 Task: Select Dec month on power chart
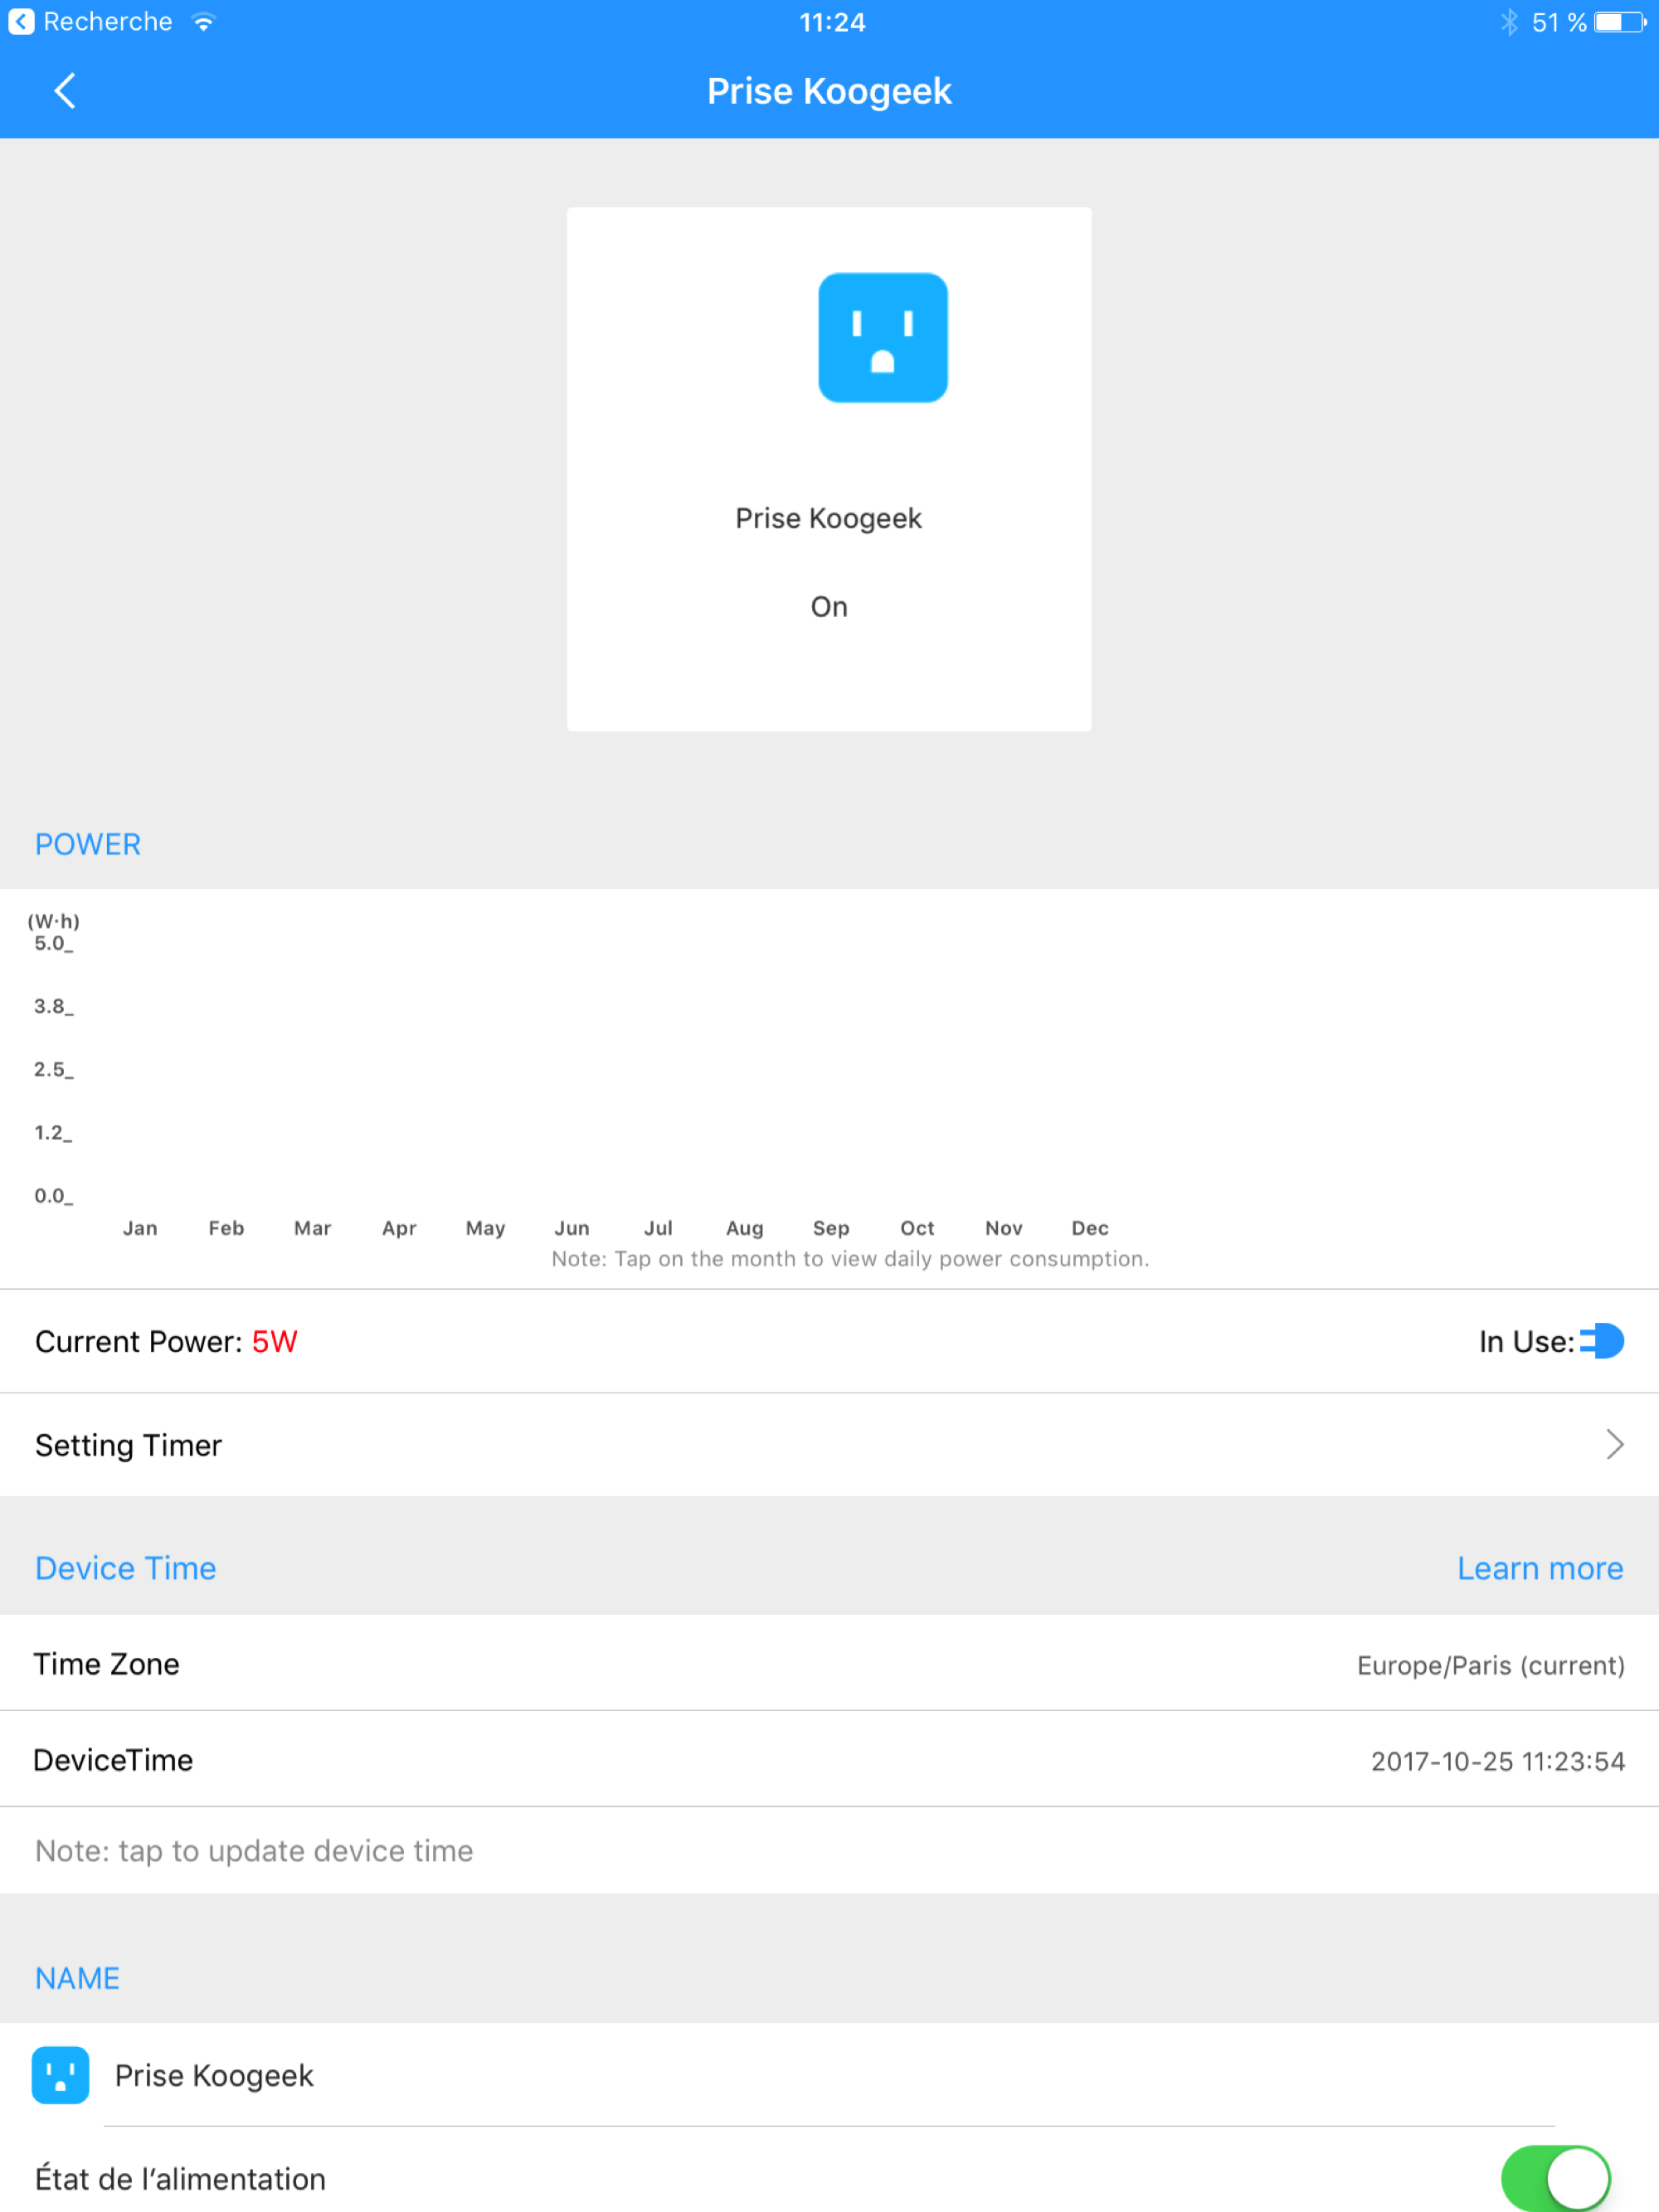click(1090, 1228)
